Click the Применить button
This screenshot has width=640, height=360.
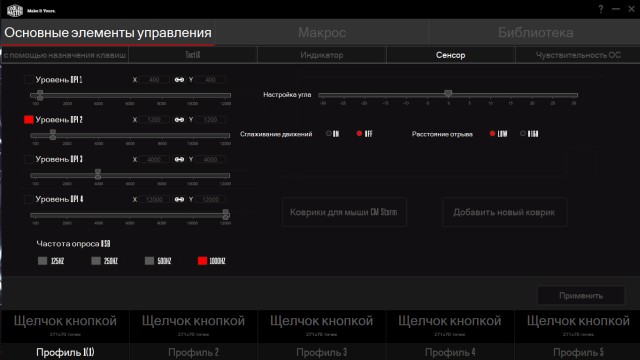click(581, 296)
